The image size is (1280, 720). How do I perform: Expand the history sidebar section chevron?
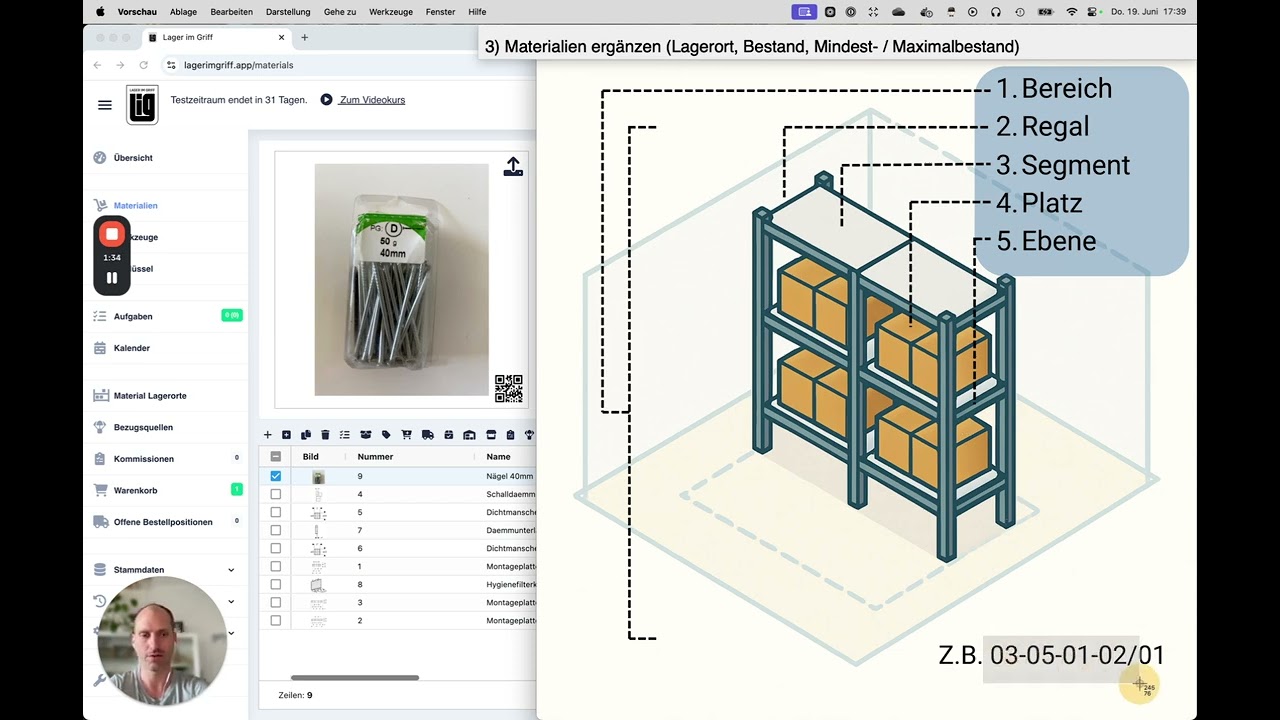click(231, 602)
